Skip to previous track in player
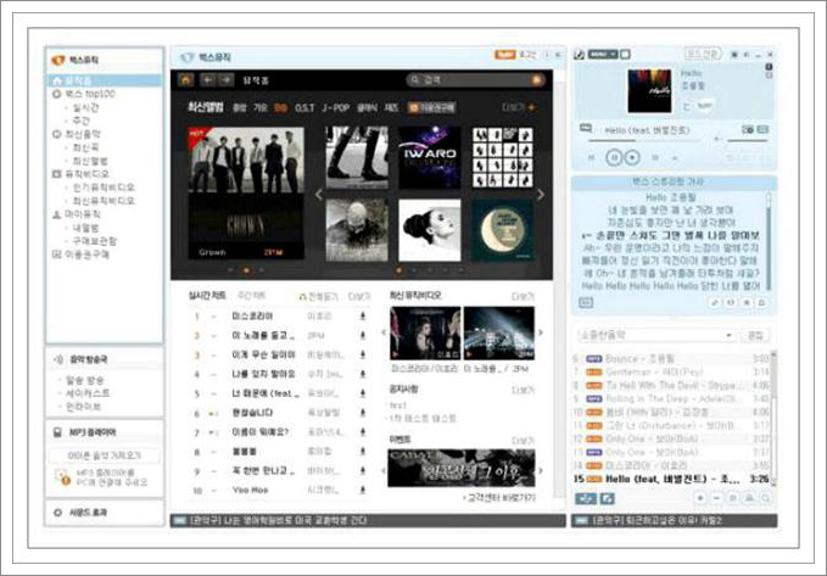Image resolution: width=827 pixels, height=576 pixels. click(x=592, y=157)
